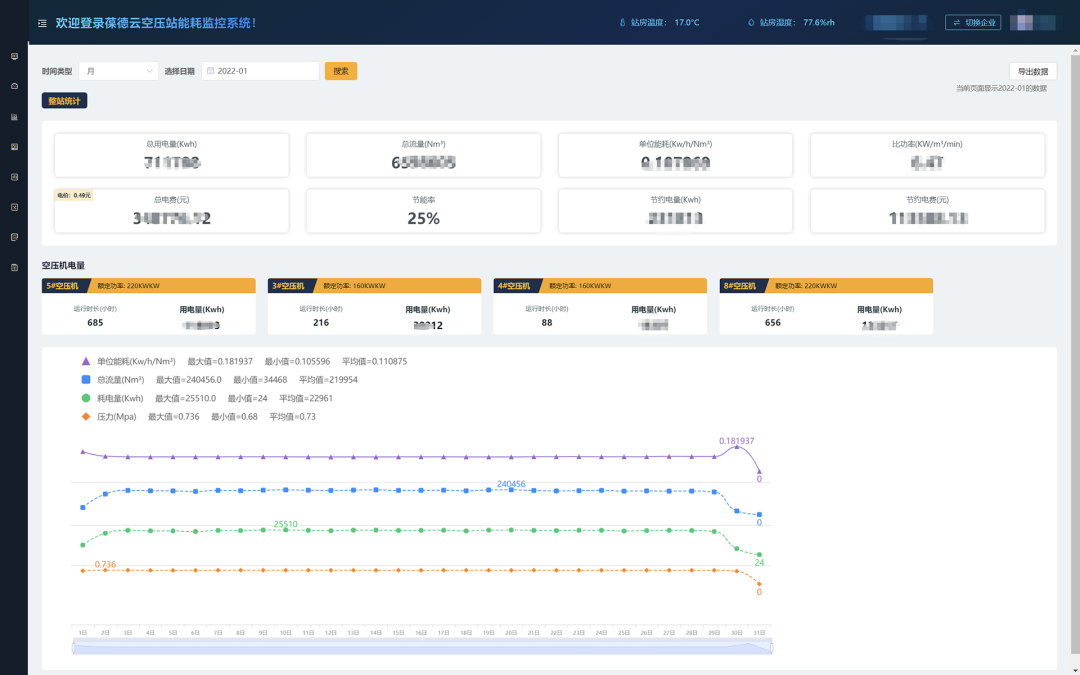
Task: Open the date picker showing 2022-01
Action: pos(260,71)
